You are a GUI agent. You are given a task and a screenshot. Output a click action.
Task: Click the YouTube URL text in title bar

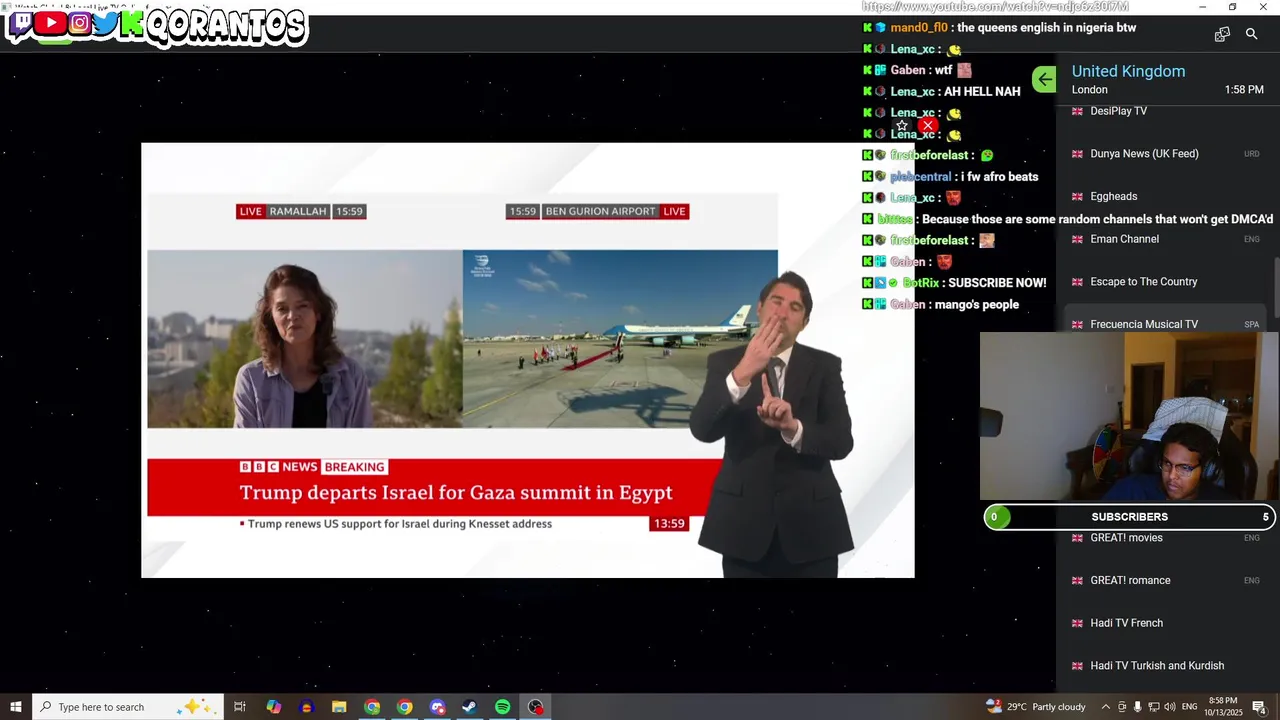pos(995,7)
